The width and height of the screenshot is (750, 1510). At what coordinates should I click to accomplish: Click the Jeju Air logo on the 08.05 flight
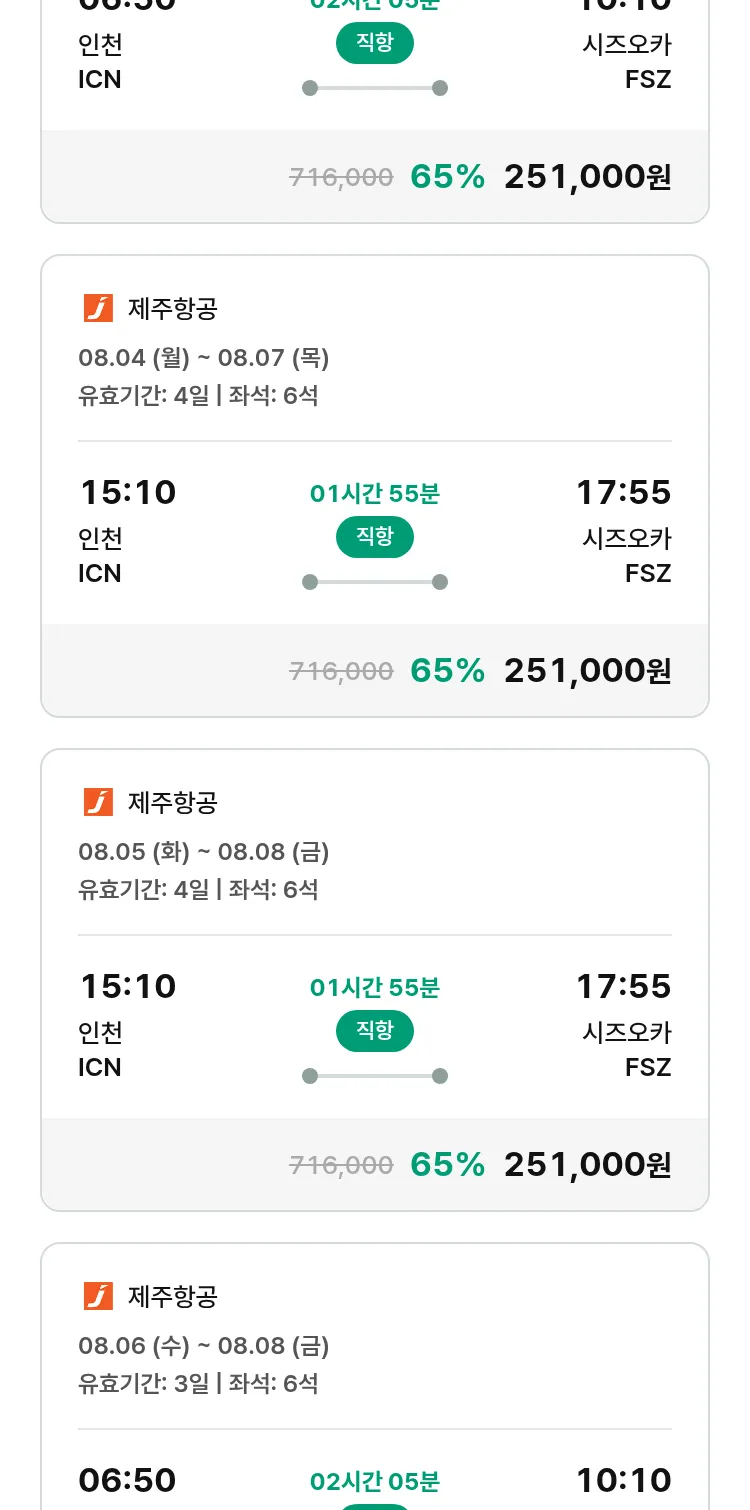98,803
